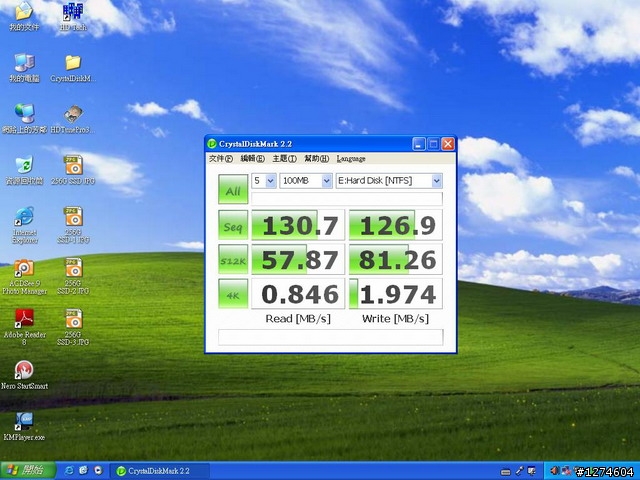The image size is (640, 480).
Task: Open the Start menu (開始)
Action: click(28, 470)
